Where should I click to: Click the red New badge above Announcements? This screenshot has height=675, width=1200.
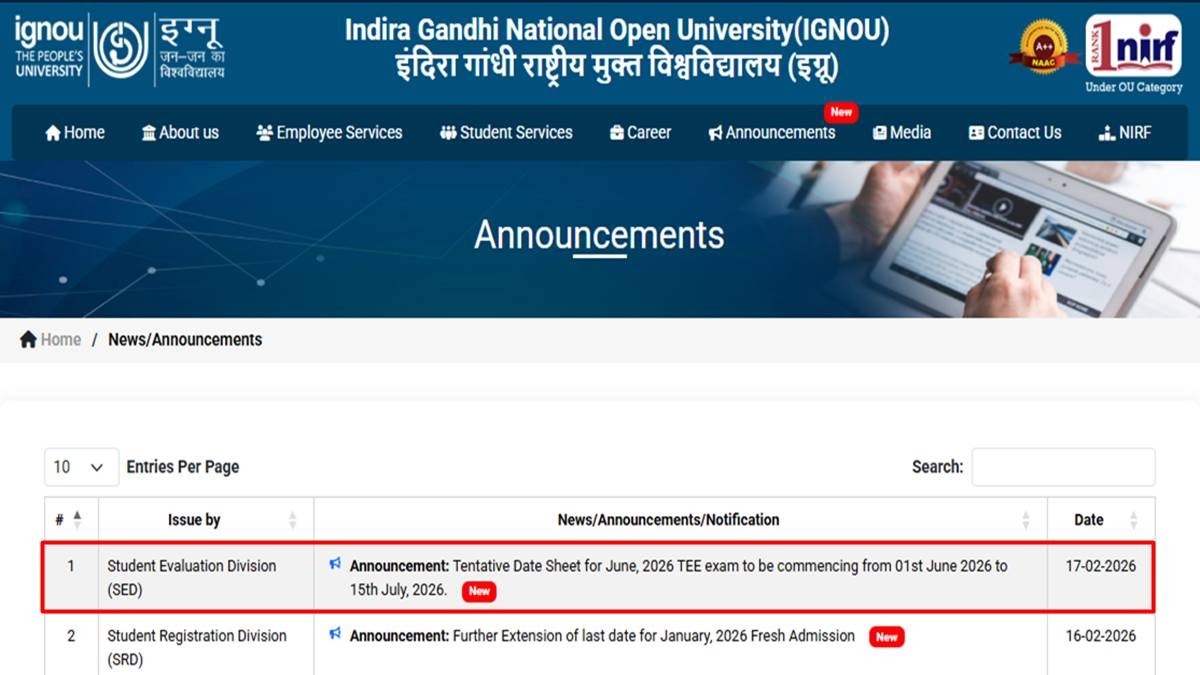[x=841, y=112]
